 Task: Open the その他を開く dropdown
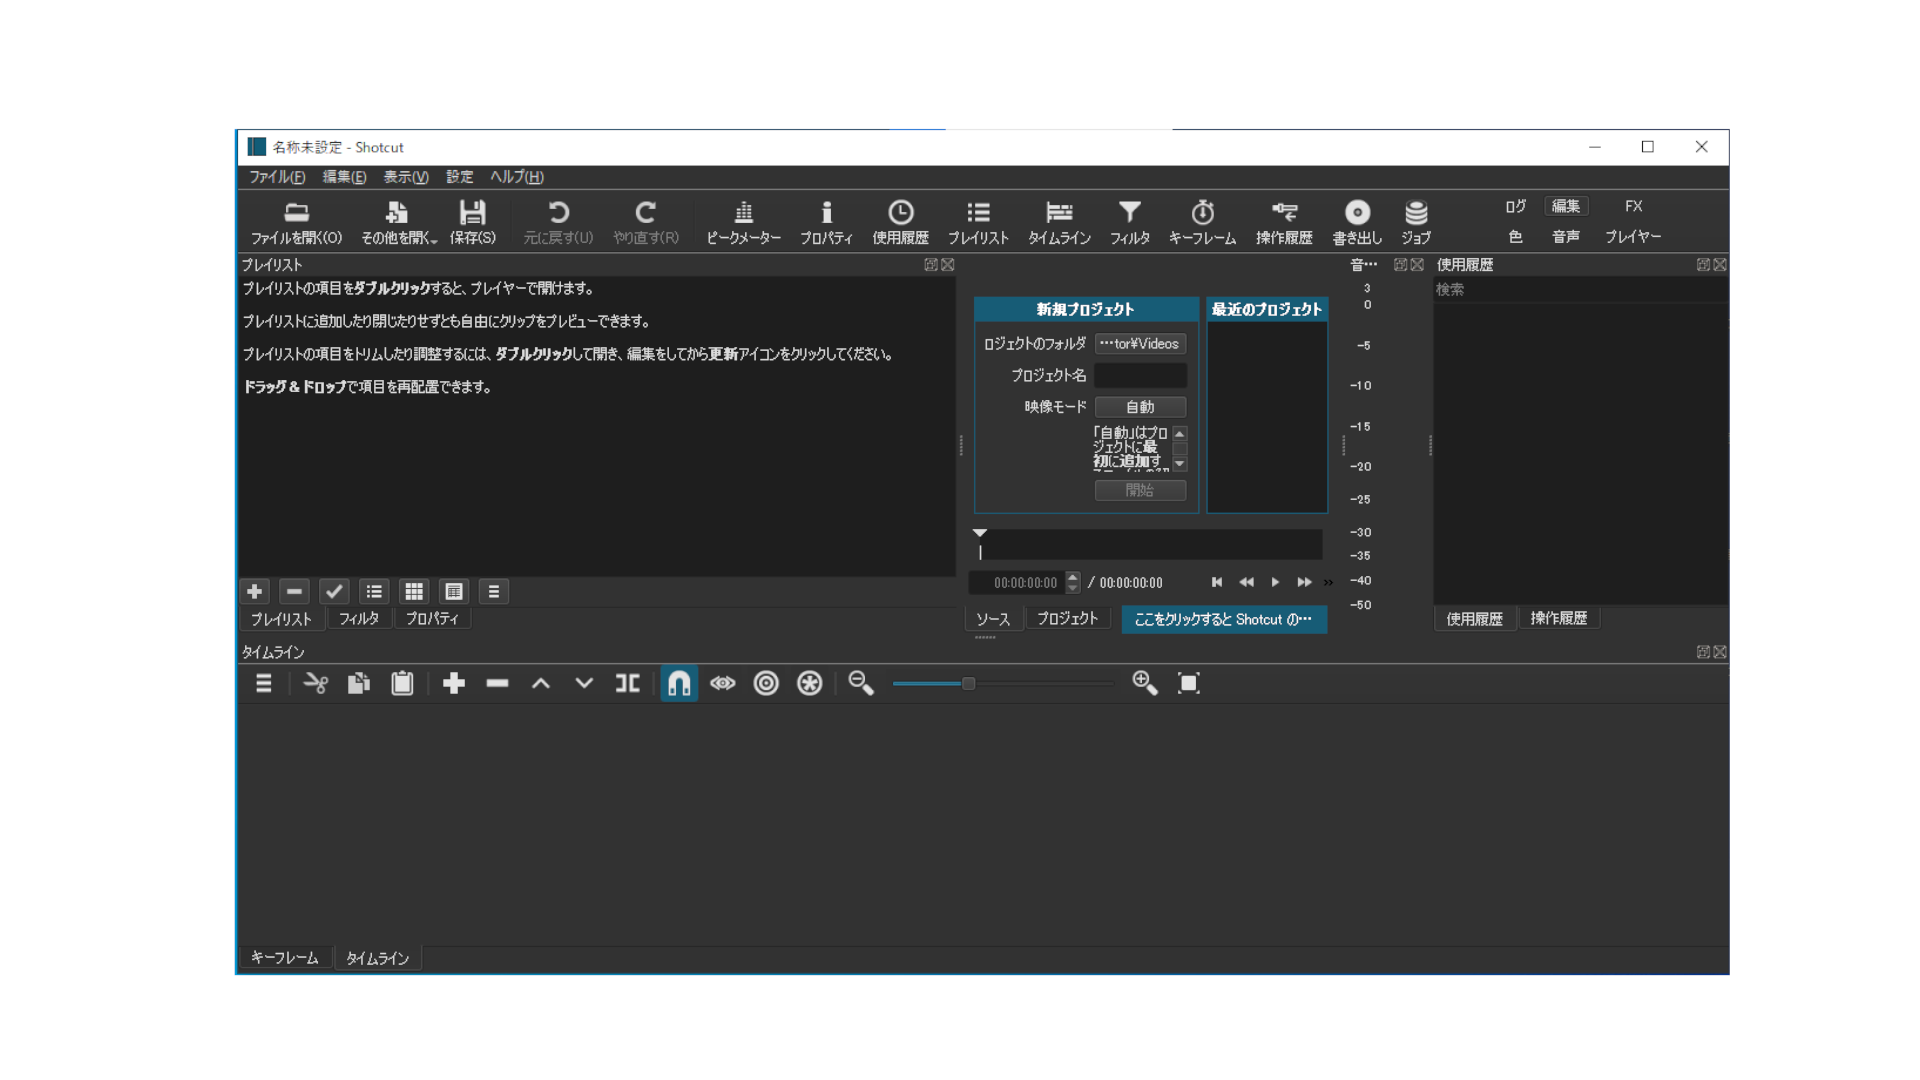pyautogui.click(x=399, y=222)
